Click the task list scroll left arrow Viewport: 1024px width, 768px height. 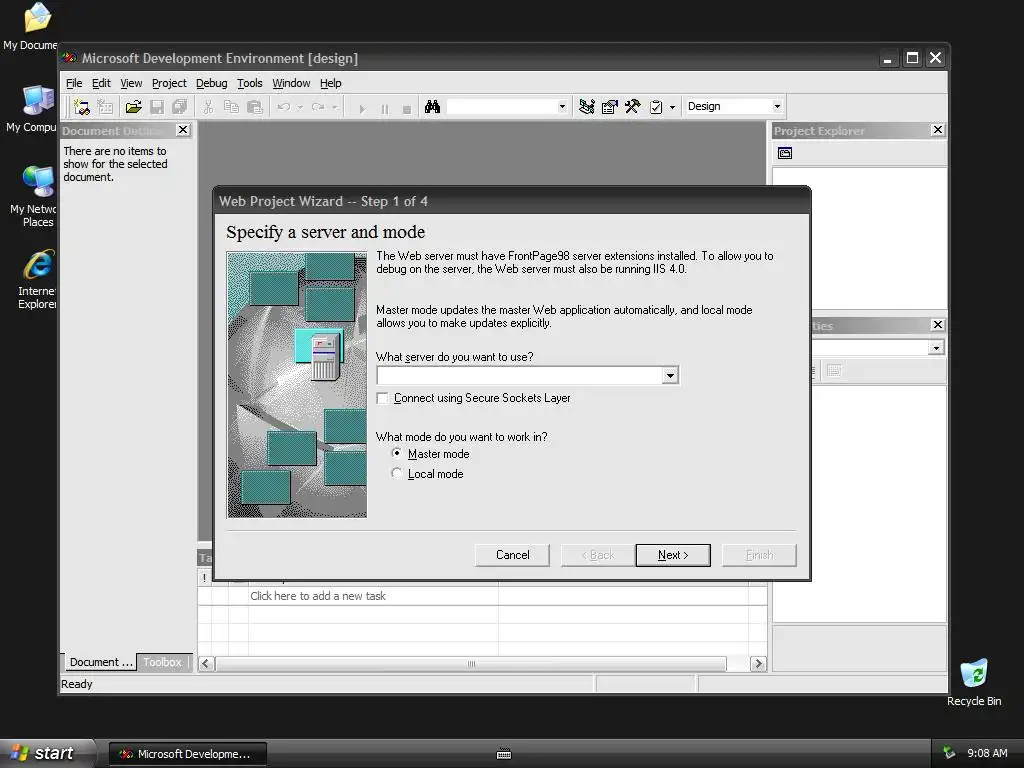pyautogui.click(x=206, y=664)
